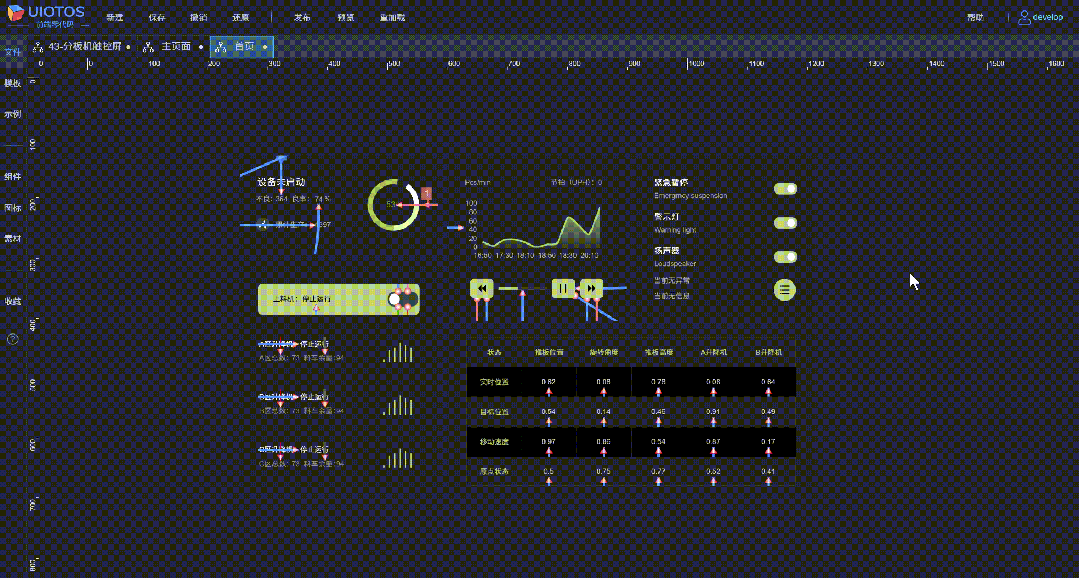
Task: Open the 示例 sidebar panel
Action: (x=12, y=114)
